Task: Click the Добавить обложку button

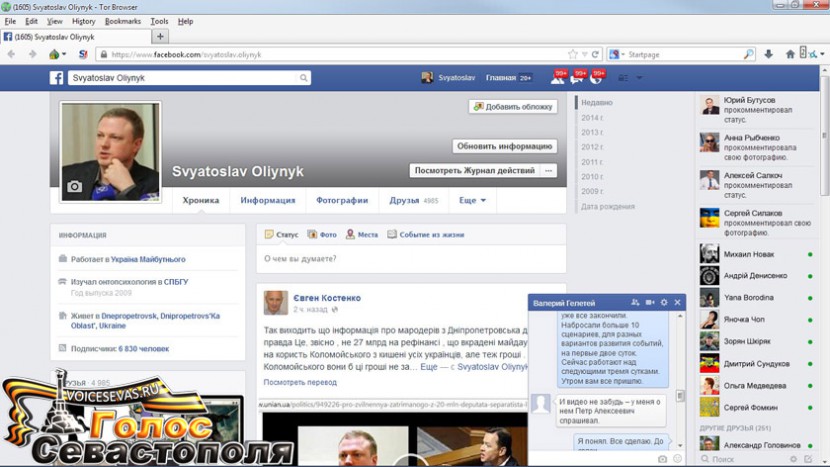Action: coord(513,106)
